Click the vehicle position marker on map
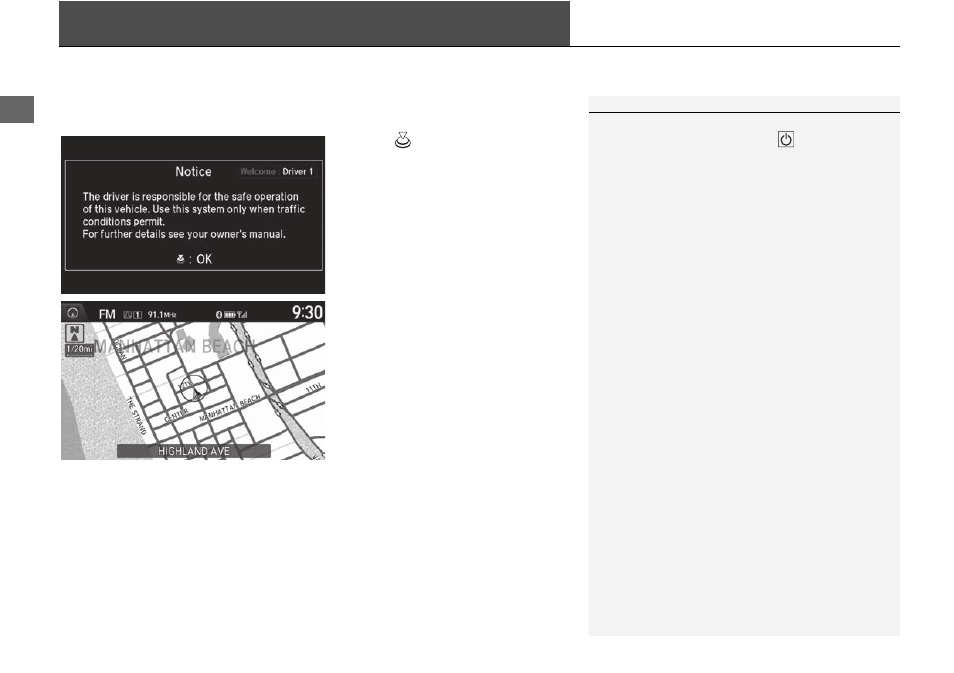 coord(194,388)
